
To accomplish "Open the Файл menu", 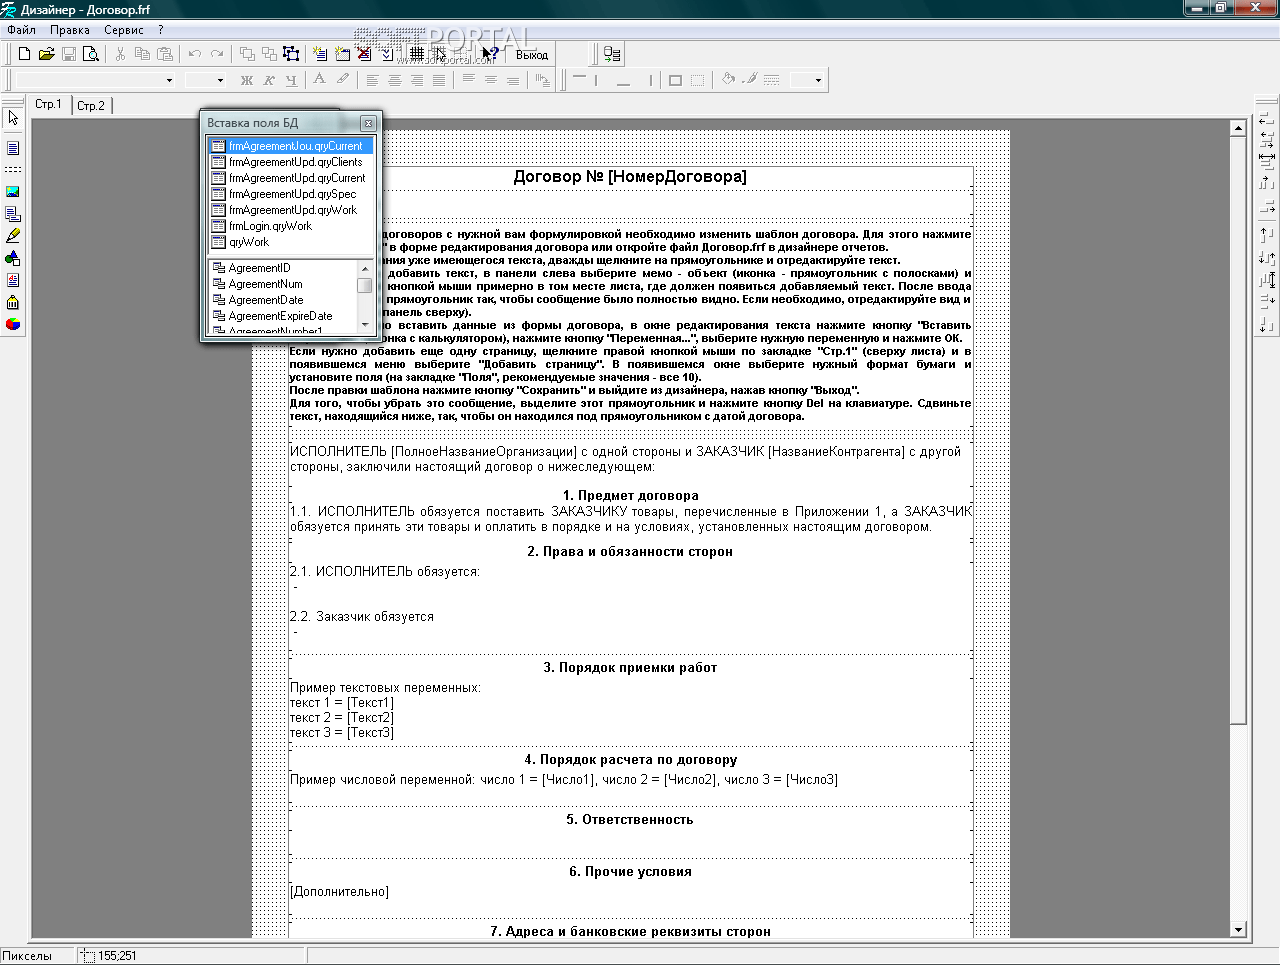I will pos(21,30).
